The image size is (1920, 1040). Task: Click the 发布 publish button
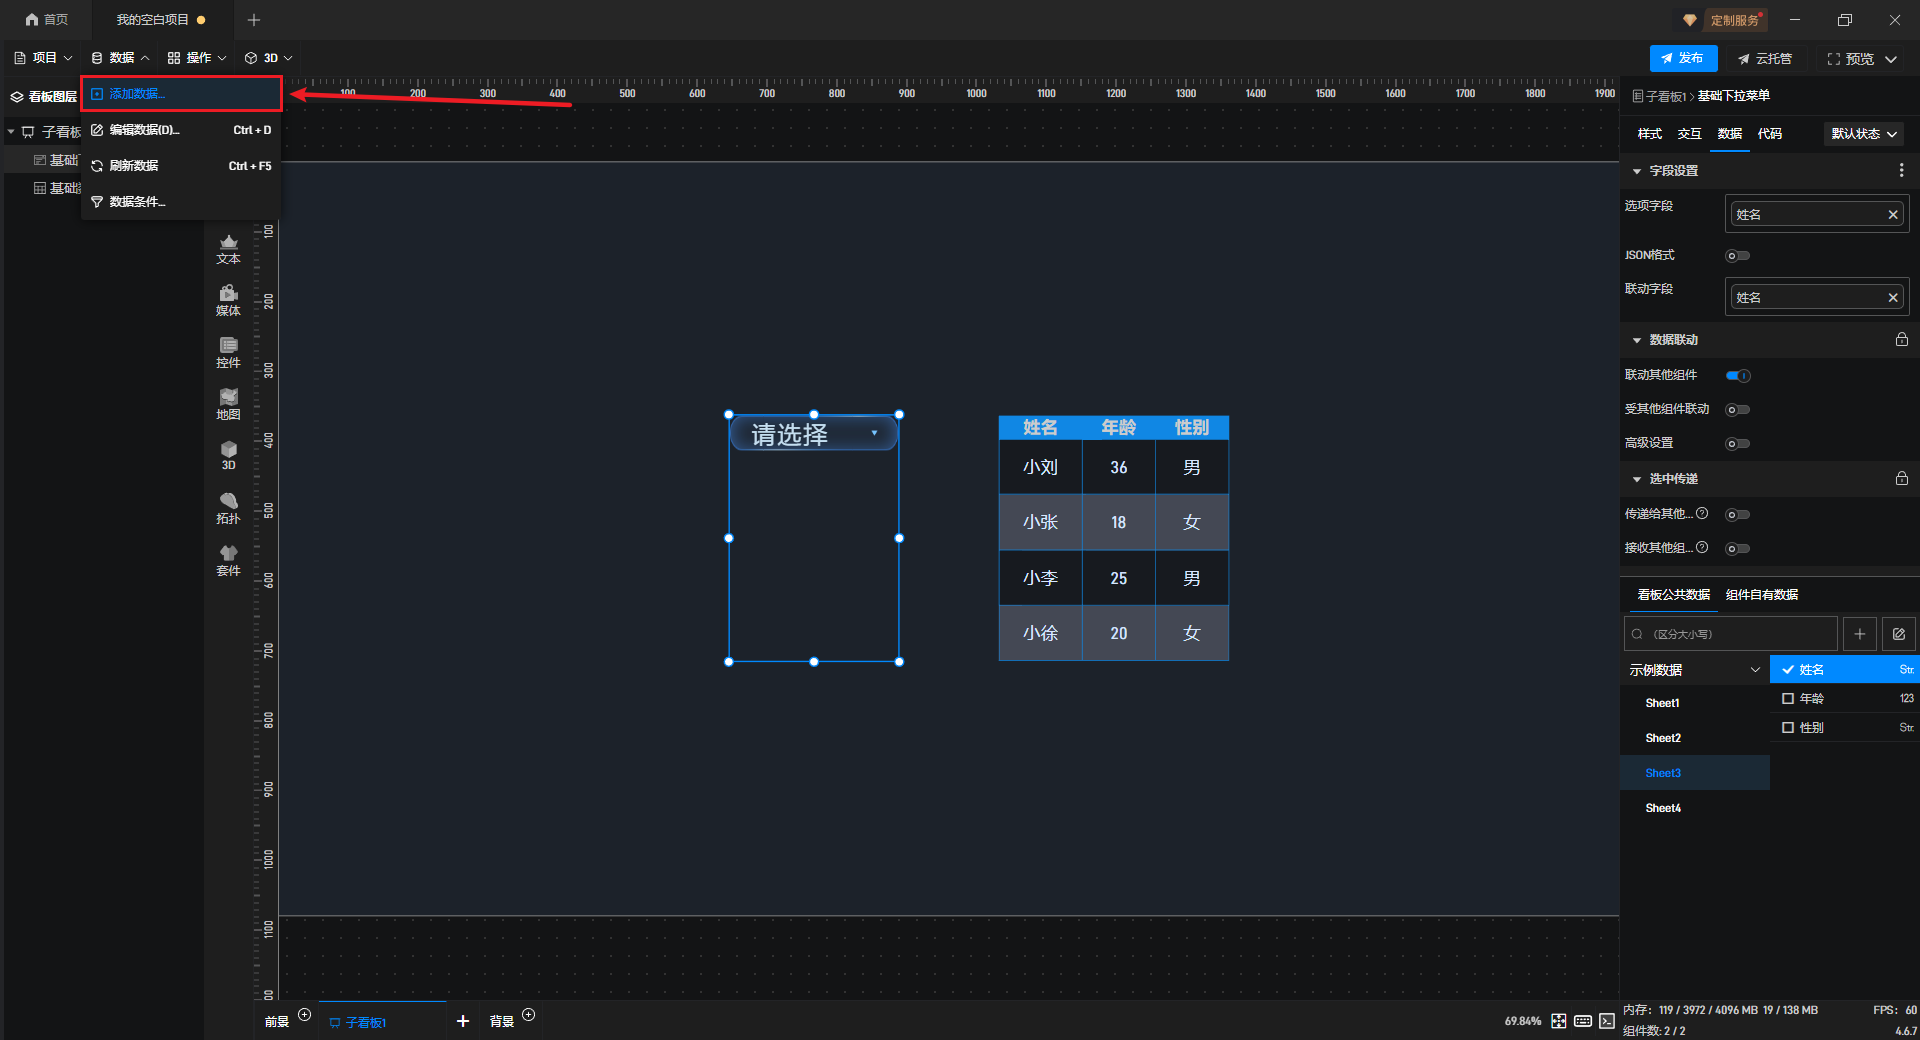tap(1682, 59)
